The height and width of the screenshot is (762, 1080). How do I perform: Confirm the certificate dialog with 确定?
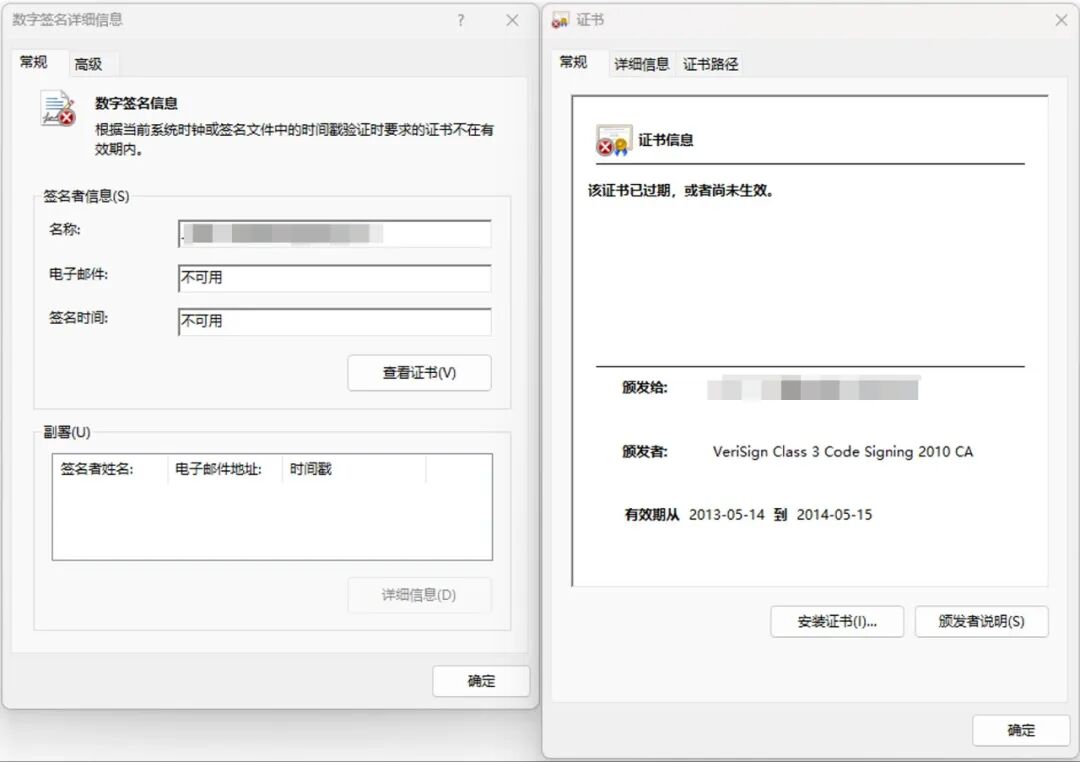[x=1020, y=731]
